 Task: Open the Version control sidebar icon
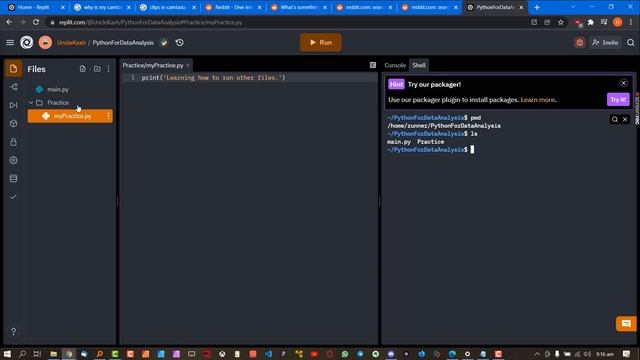coord(13,87)
